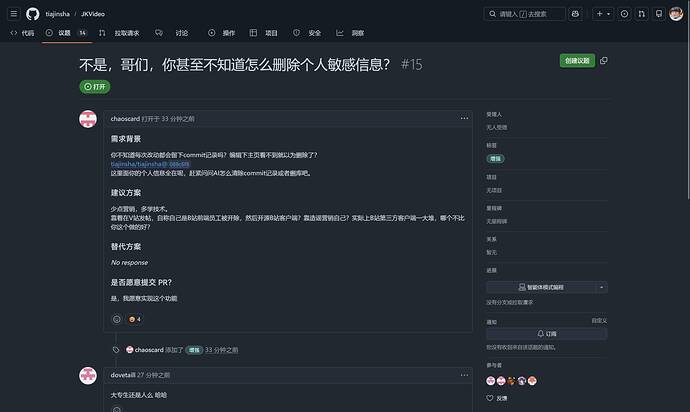Click the 智能体模式编程 button
The height and width of the screenshot is (412, 690).
[x=541, y=287]
